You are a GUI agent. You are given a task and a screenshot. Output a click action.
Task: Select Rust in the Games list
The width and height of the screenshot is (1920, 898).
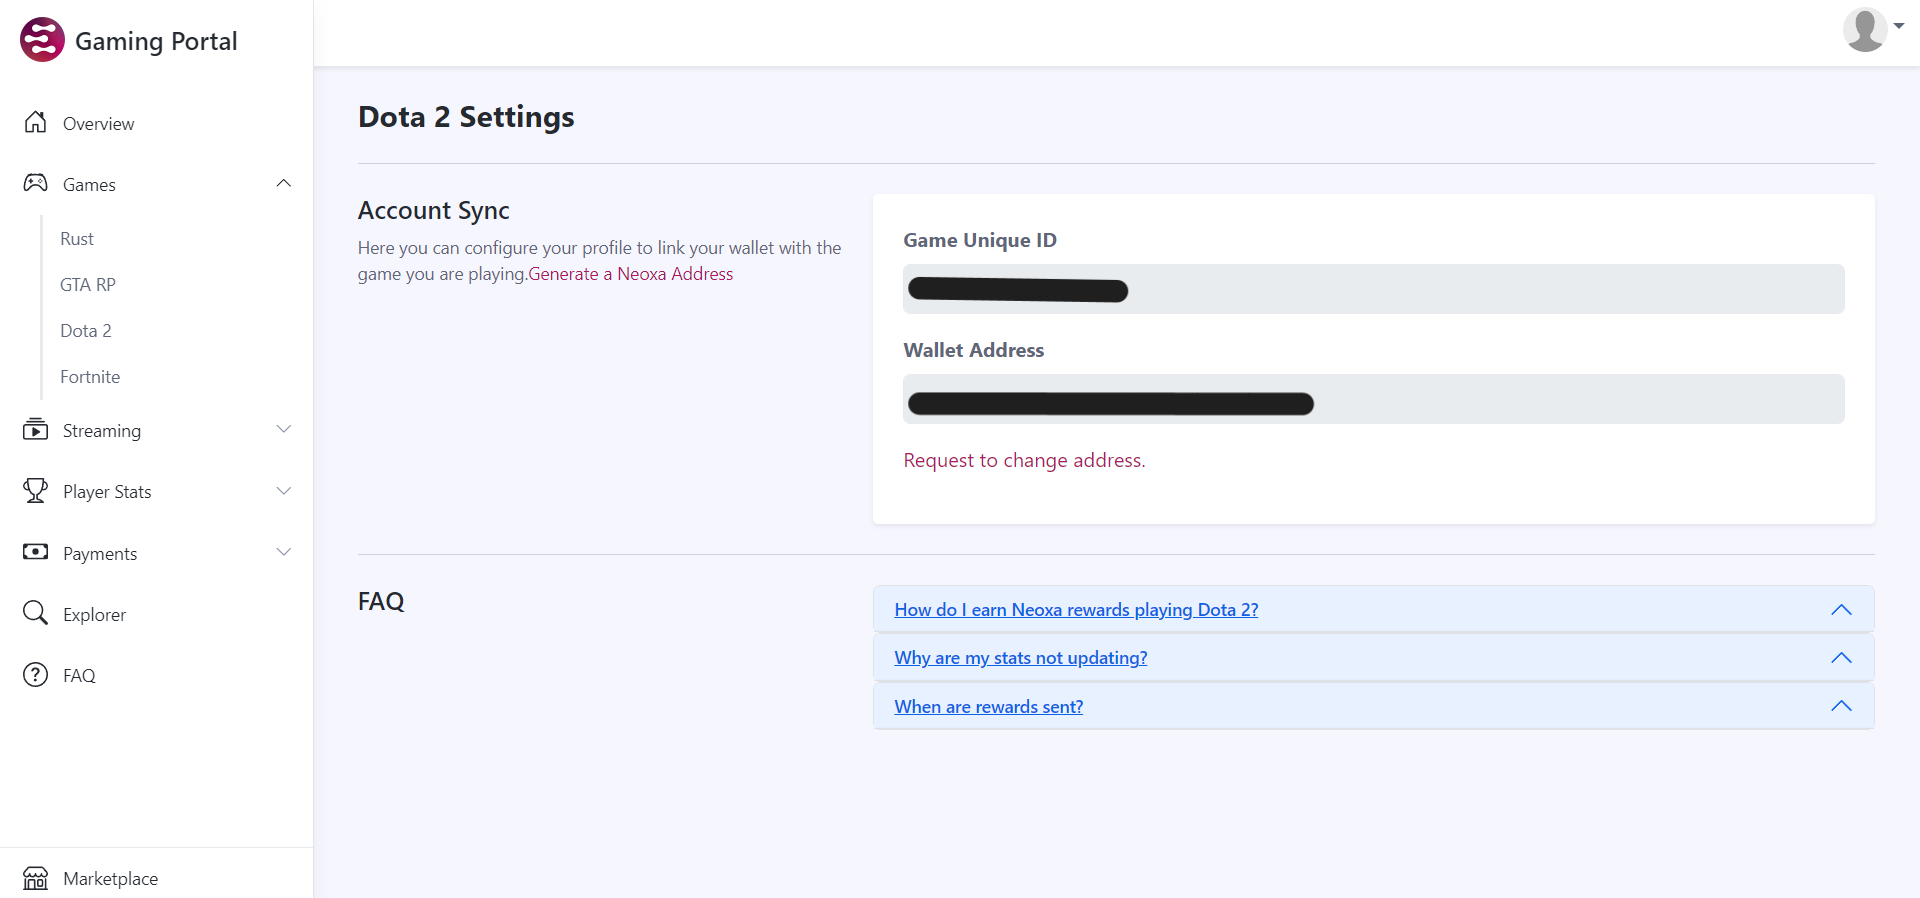pos(77,239)
